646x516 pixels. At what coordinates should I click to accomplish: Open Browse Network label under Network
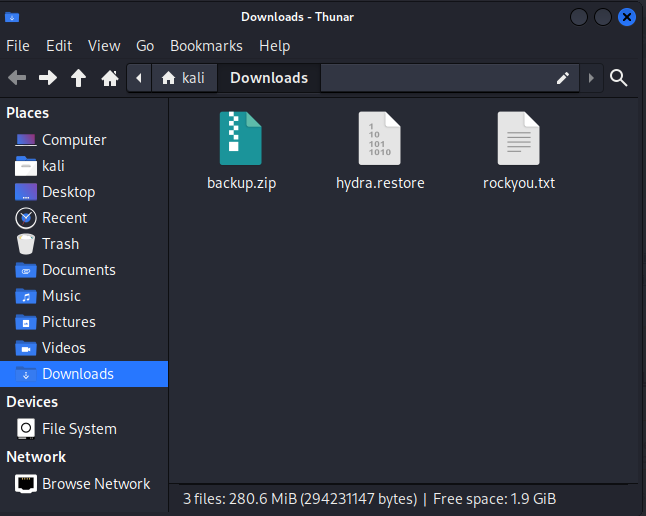96,484
